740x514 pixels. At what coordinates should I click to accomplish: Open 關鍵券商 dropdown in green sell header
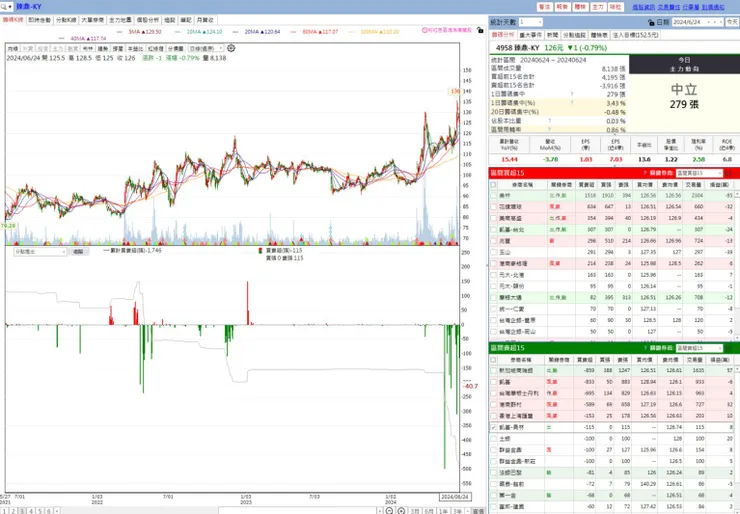pos(699,348)
